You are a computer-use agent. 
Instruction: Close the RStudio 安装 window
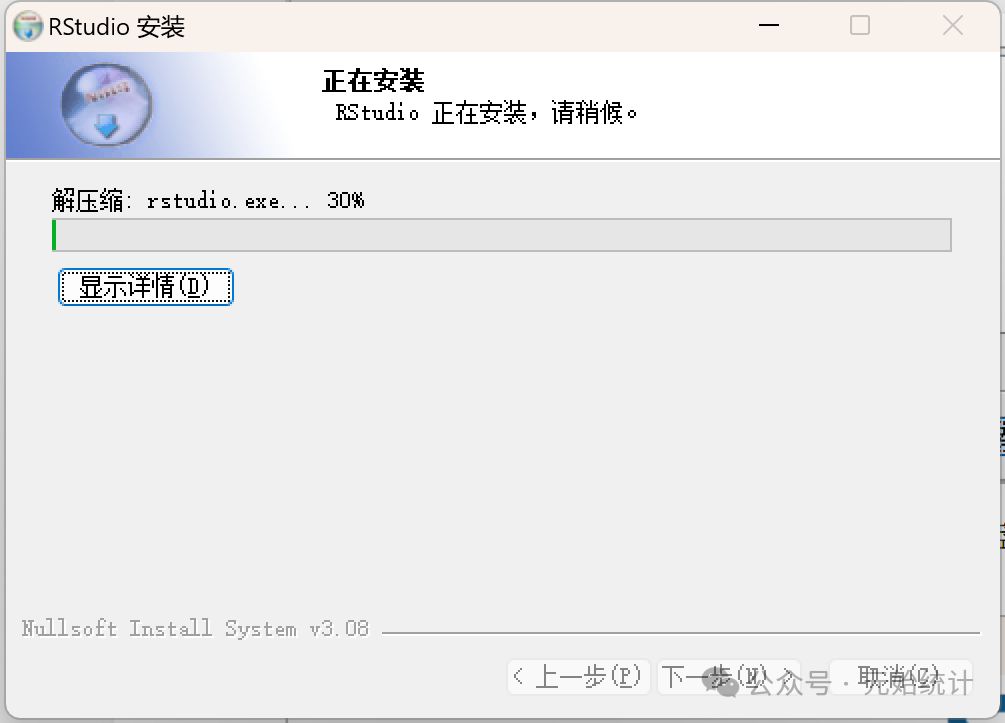tap(952, 26)
